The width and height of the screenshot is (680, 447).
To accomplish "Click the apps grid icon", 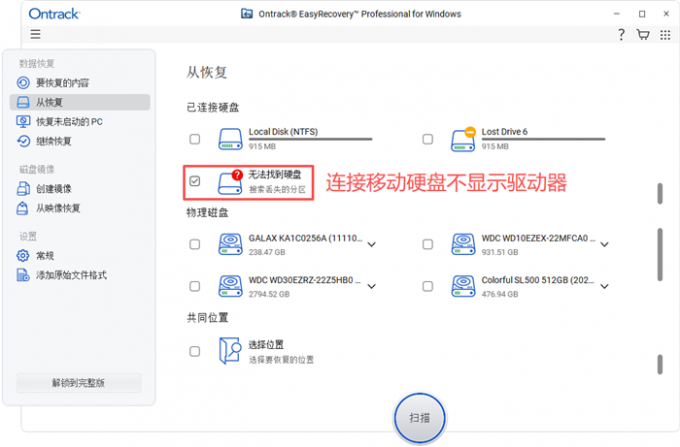I will click(665, 35).
